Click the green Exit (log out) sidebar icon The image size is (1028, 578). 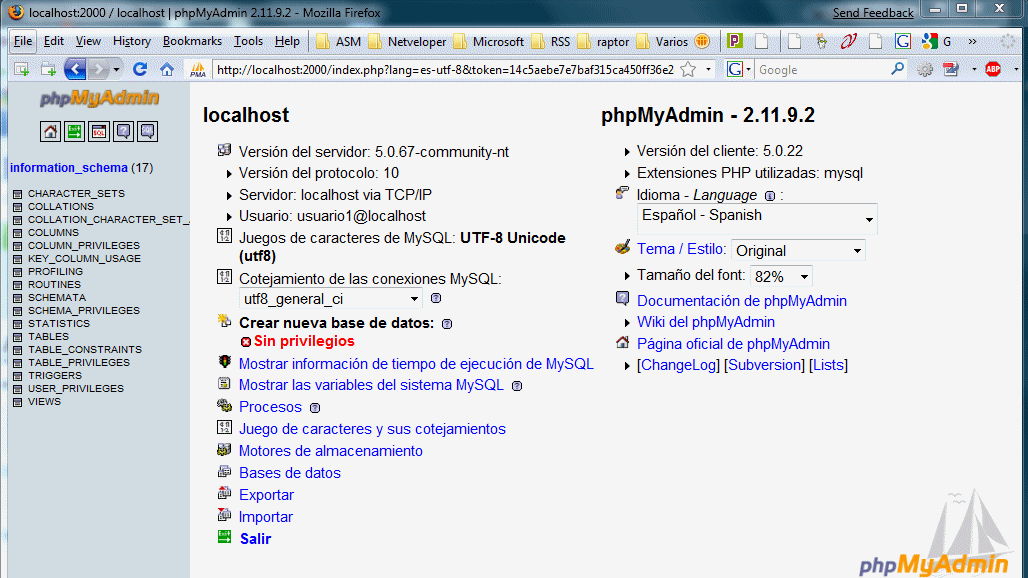pos(74,132)
